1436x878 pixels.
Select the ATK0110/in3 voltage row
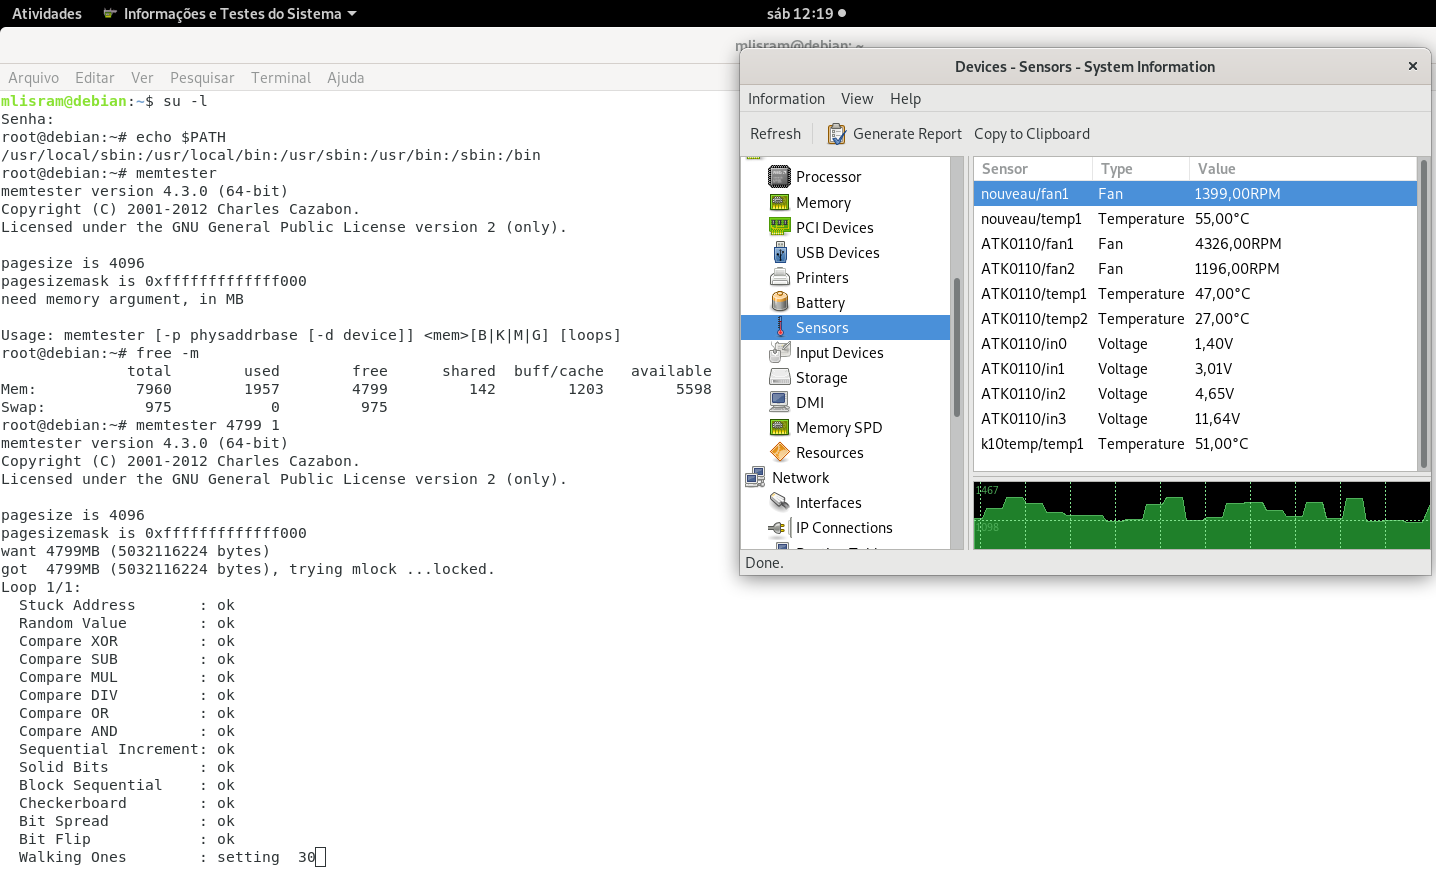click(1195, 419)
